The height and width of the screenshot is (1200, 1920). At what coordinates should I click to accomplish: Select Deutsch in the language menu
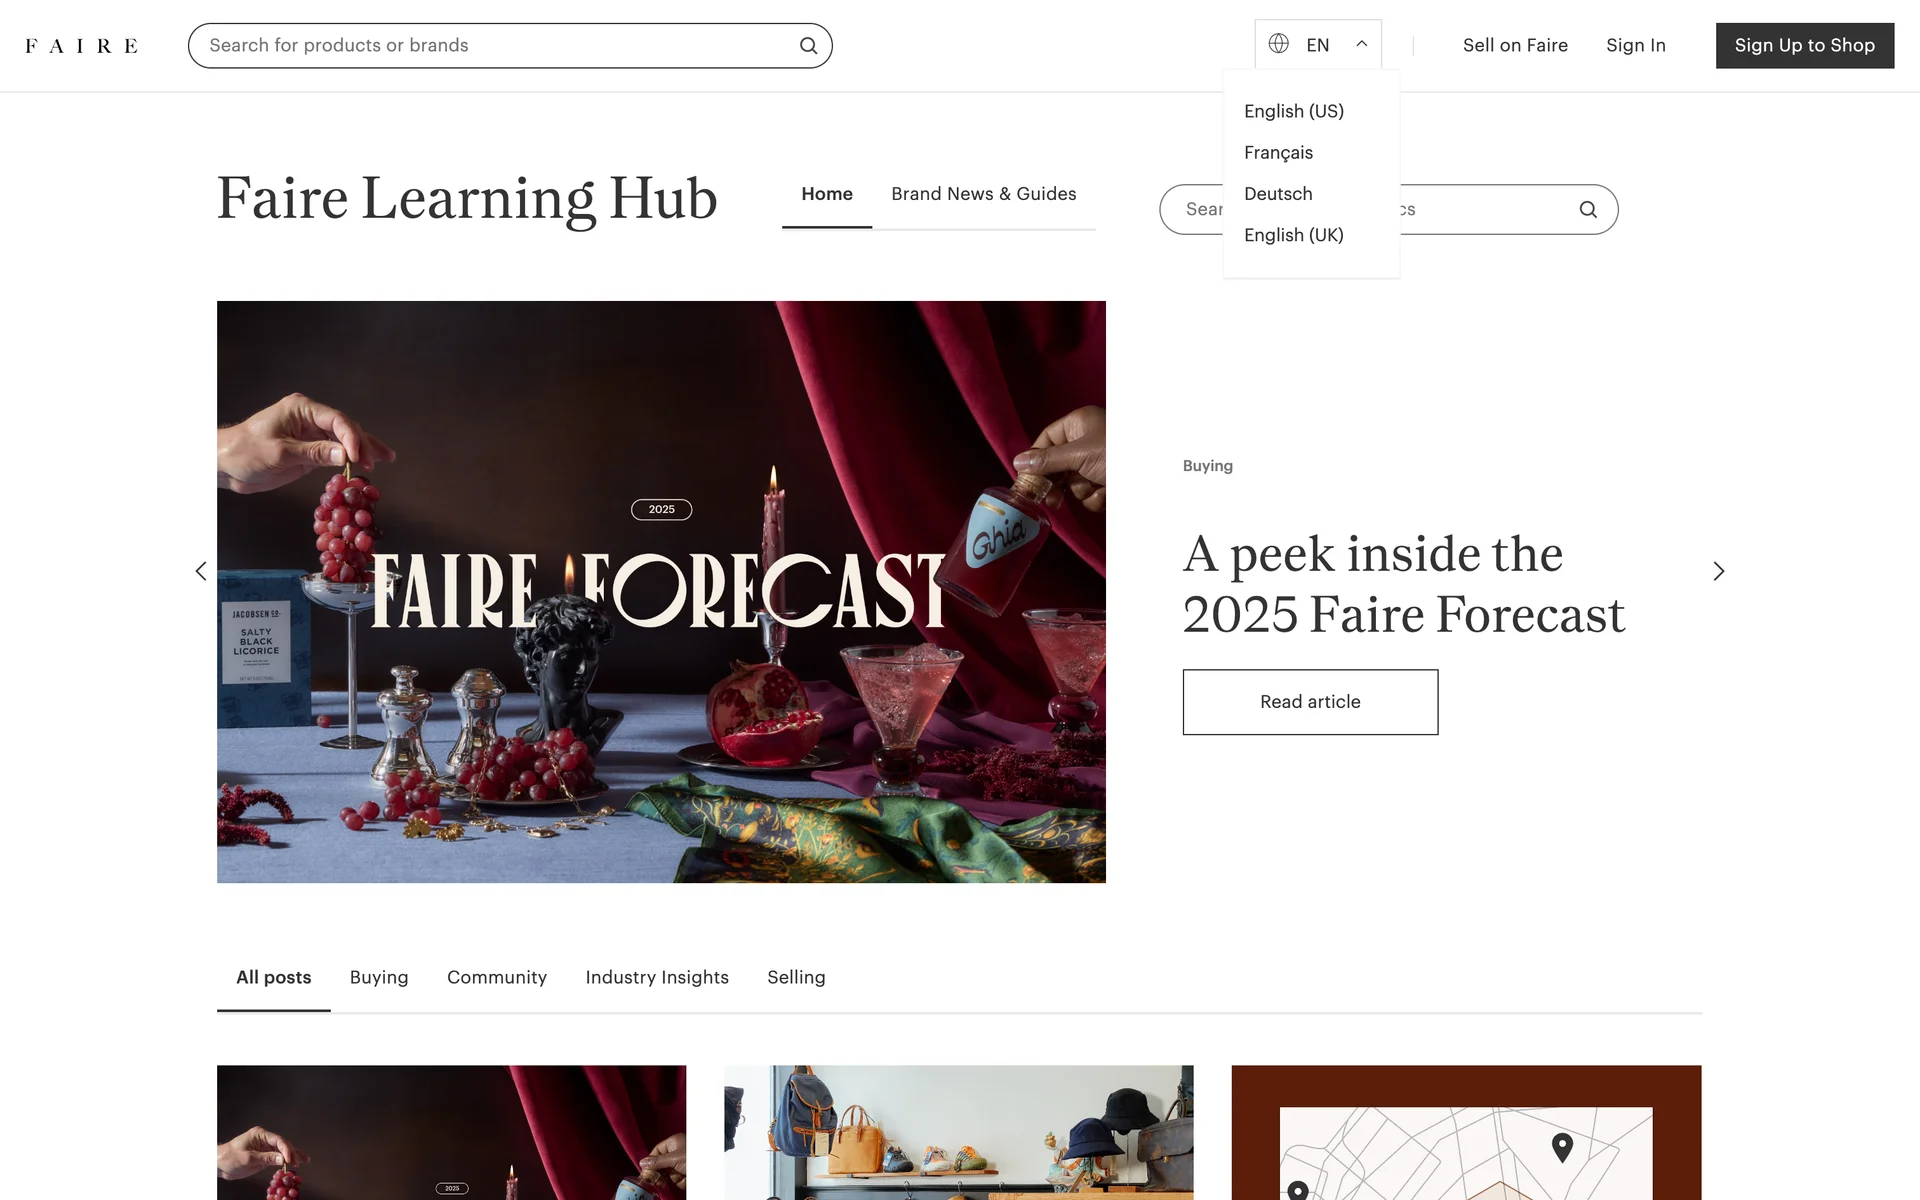[1278, 194]
